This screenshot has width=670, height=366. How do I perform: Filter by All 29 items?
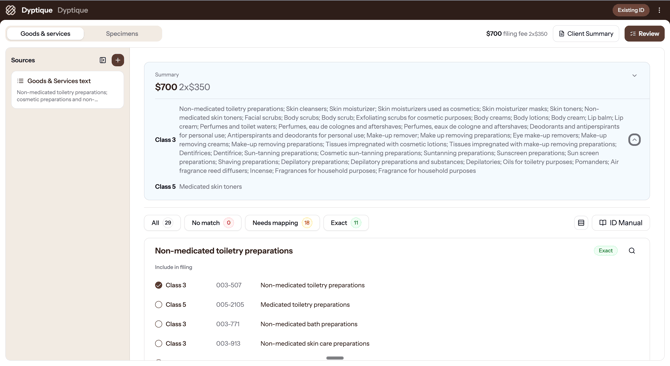(162, 223)
